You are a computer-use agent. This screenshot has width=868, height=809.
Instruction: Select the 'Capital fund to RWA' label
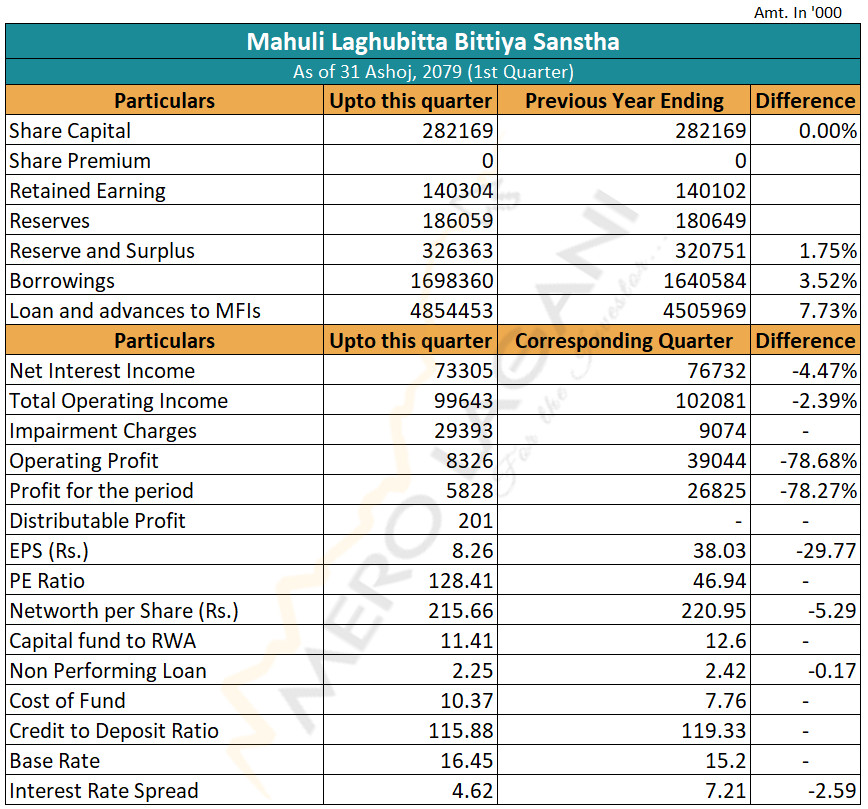[x=102, y=641]
